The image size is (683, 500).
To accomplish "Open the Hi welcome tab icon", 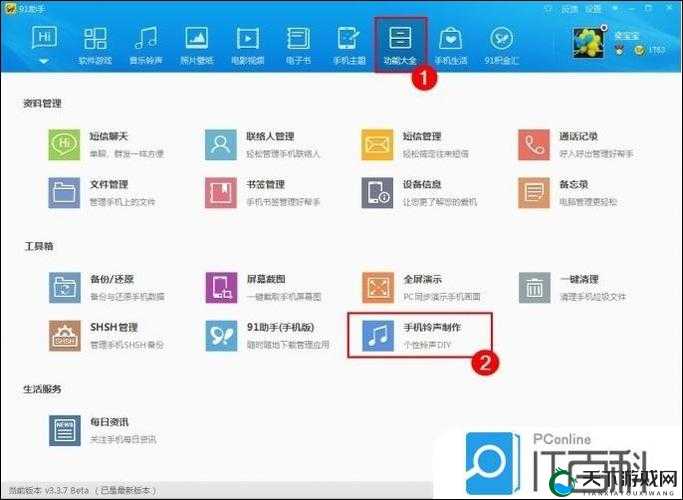I will tap(44, 38).
